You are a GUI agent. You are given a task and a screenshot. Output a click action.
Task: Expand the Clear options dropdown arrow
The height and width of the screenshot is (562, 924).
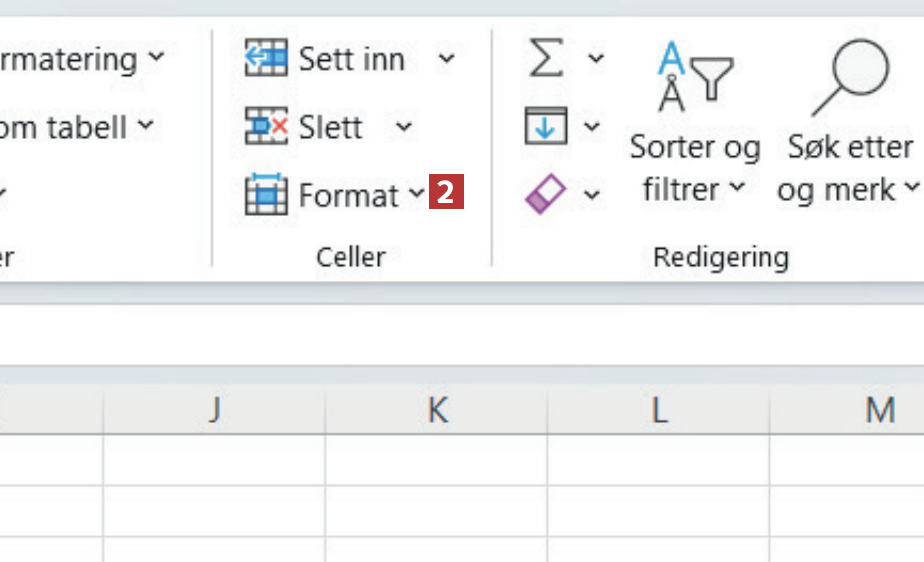coord(592,194)
